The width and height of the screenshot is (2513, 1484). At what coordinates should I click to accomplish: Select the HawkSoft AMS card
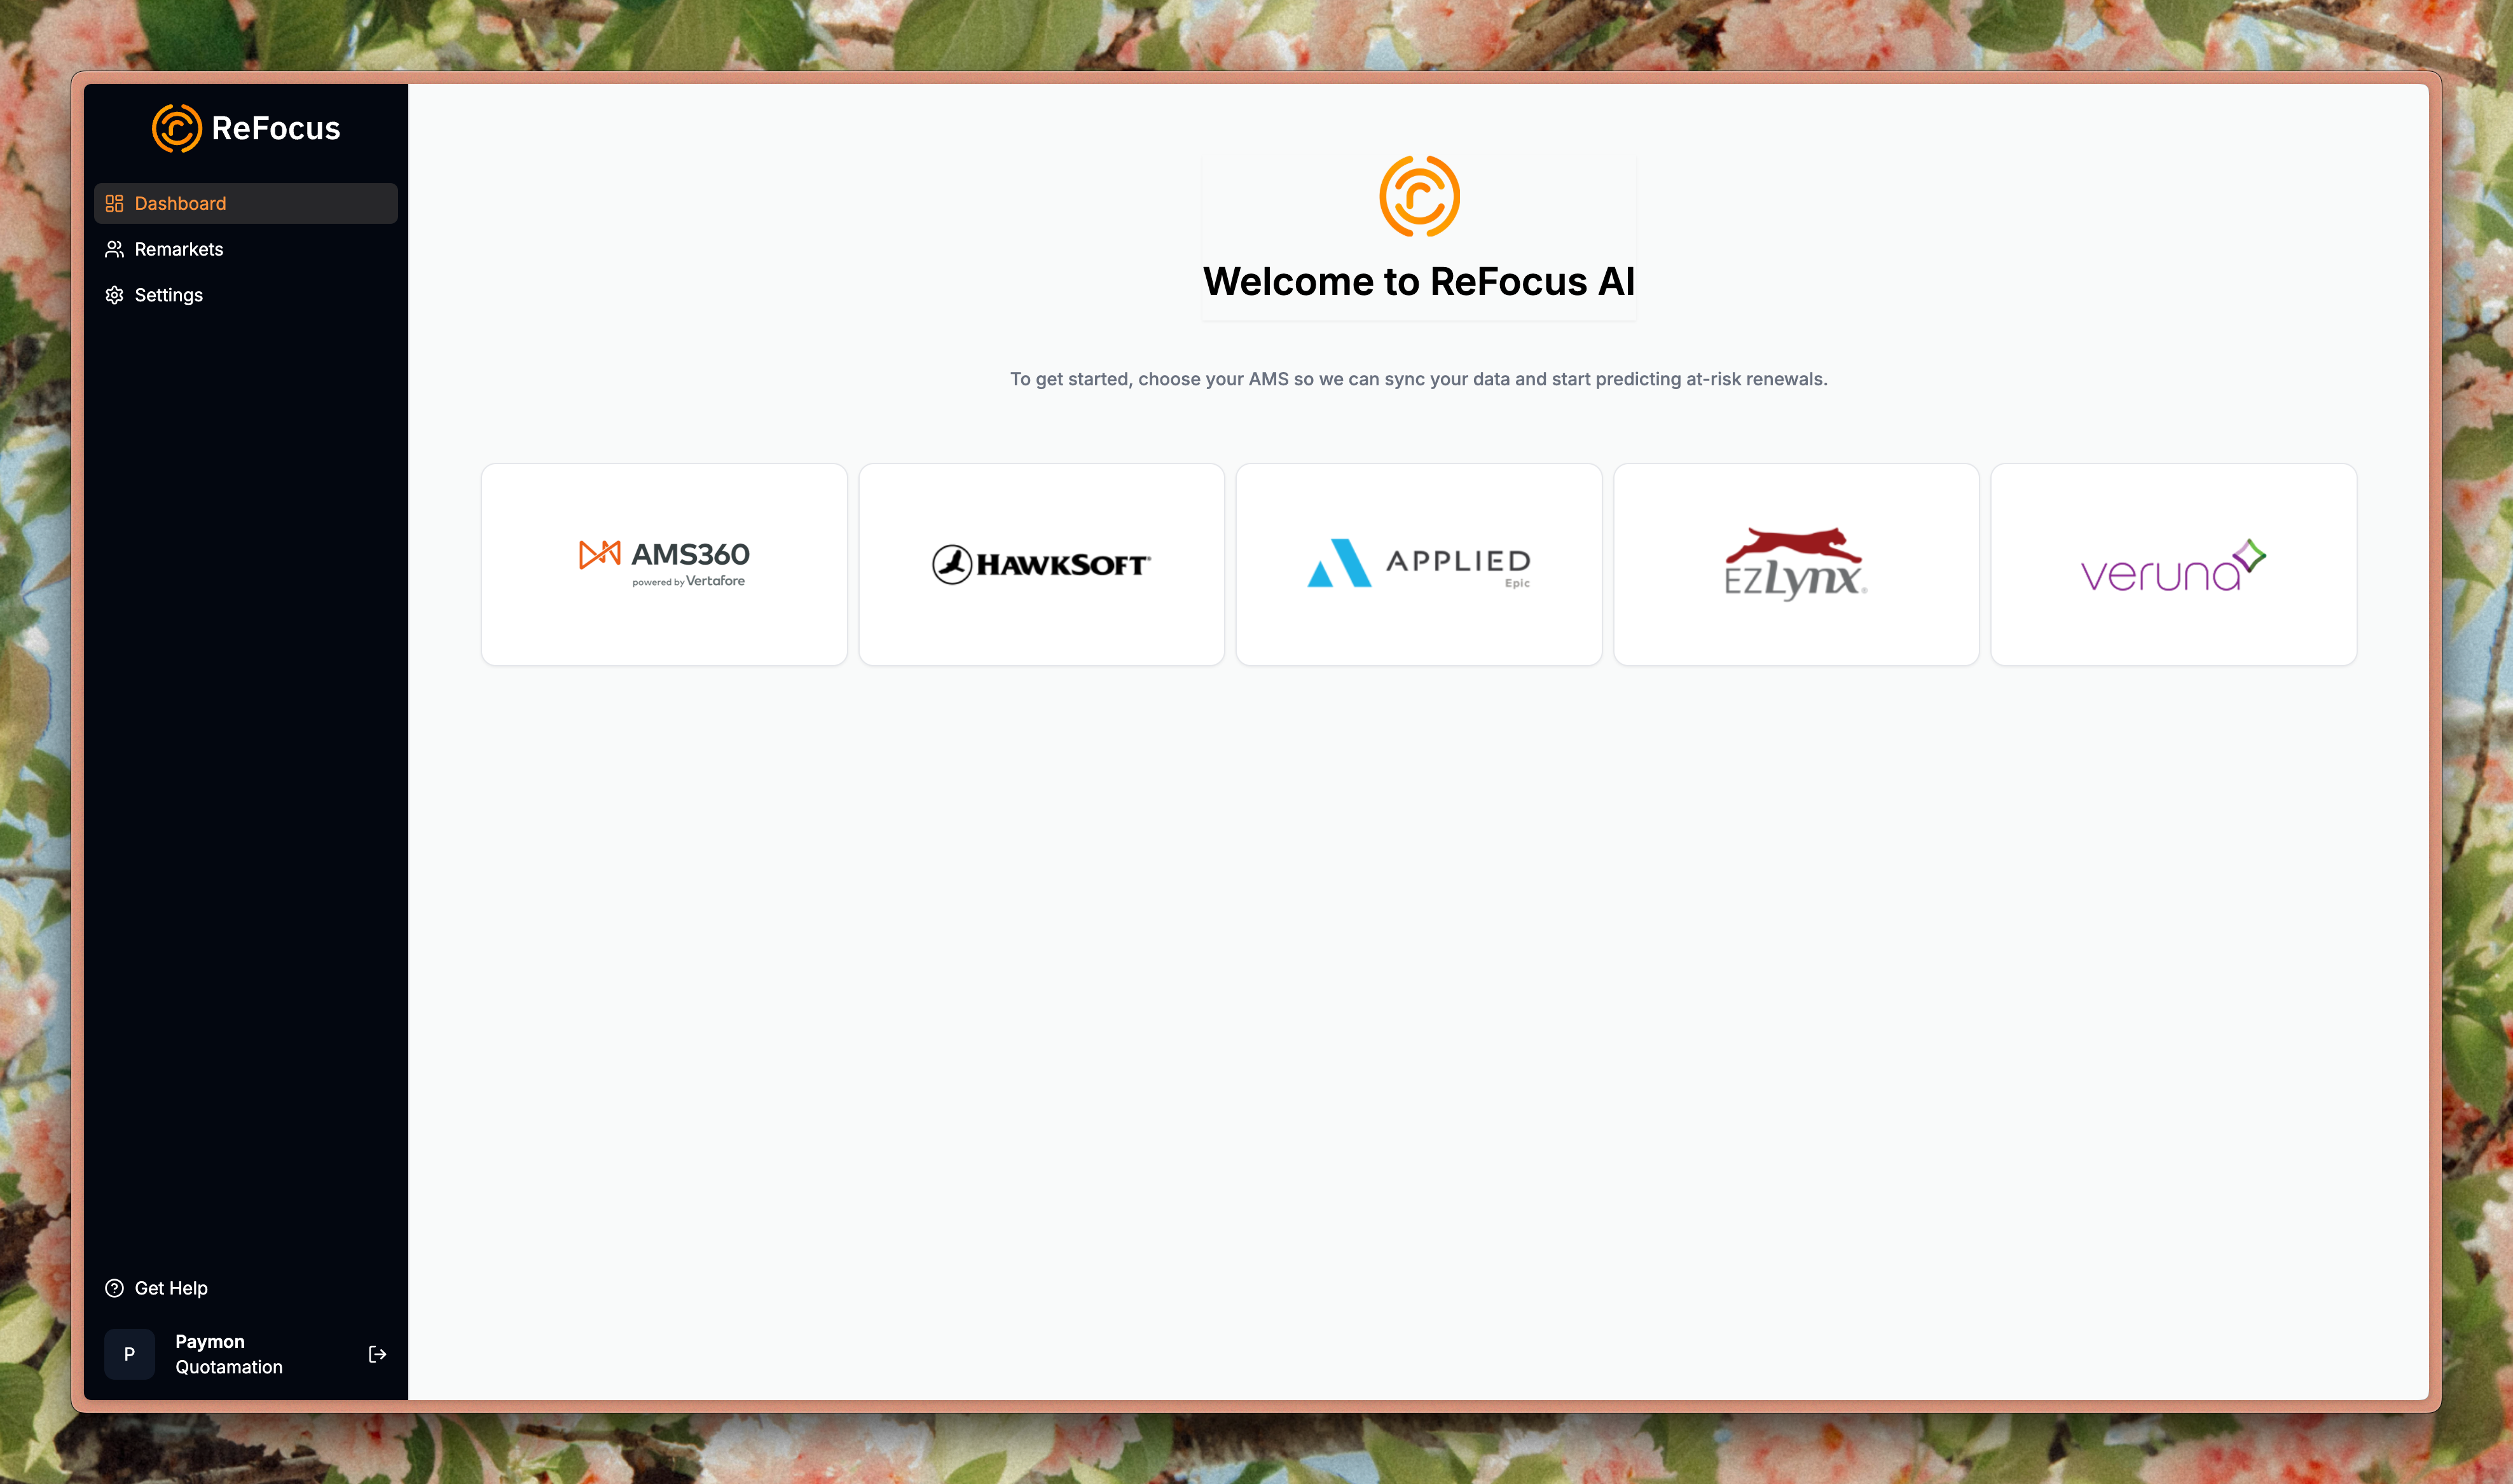click(1041, 564)
